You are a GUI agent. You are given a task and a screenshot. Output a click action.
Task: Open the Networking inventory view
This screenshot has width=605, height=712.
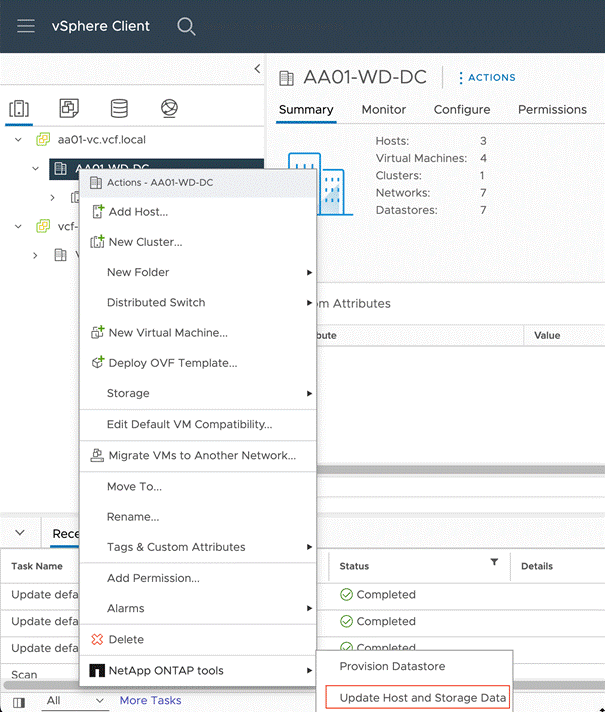[169, 108]
